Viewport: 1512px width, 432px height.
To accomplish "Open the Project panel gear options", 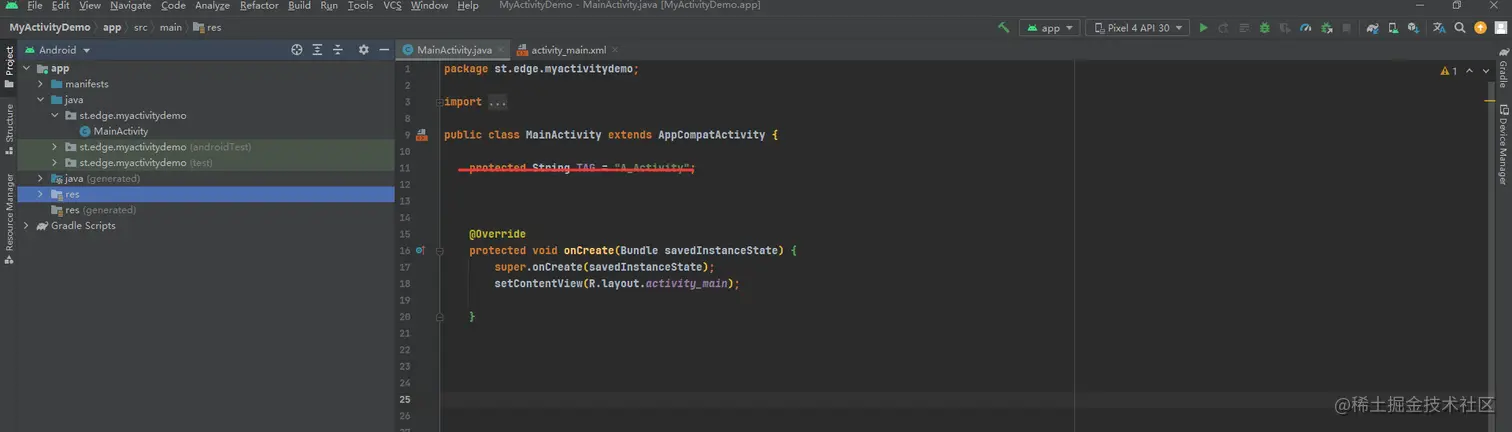I will 363,50.
